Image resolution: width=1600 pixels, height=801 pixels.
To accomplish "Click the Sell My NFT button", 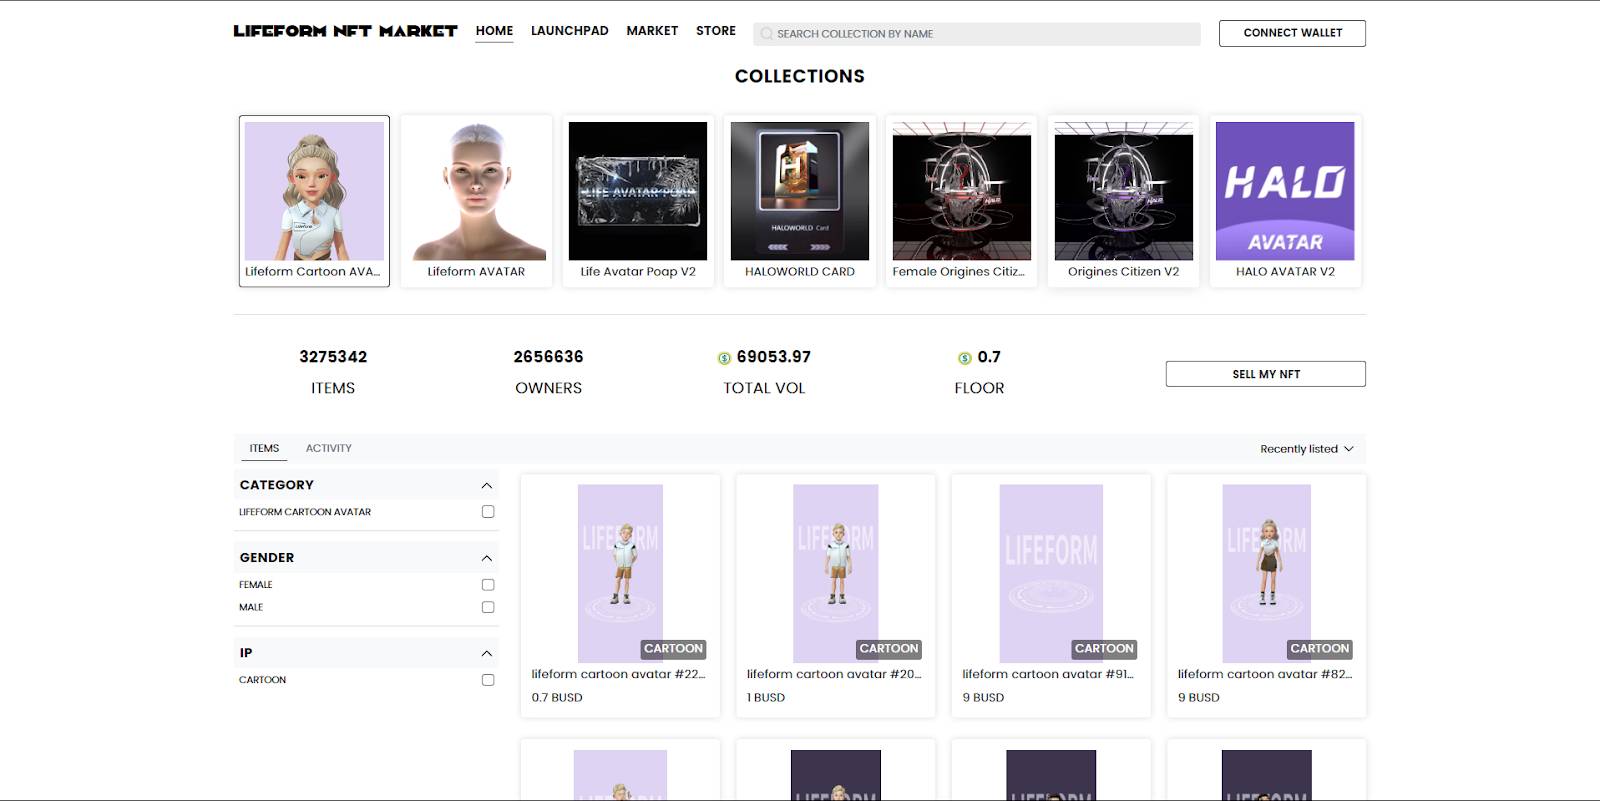I will pyautogui.click(x=1266, y=374).
